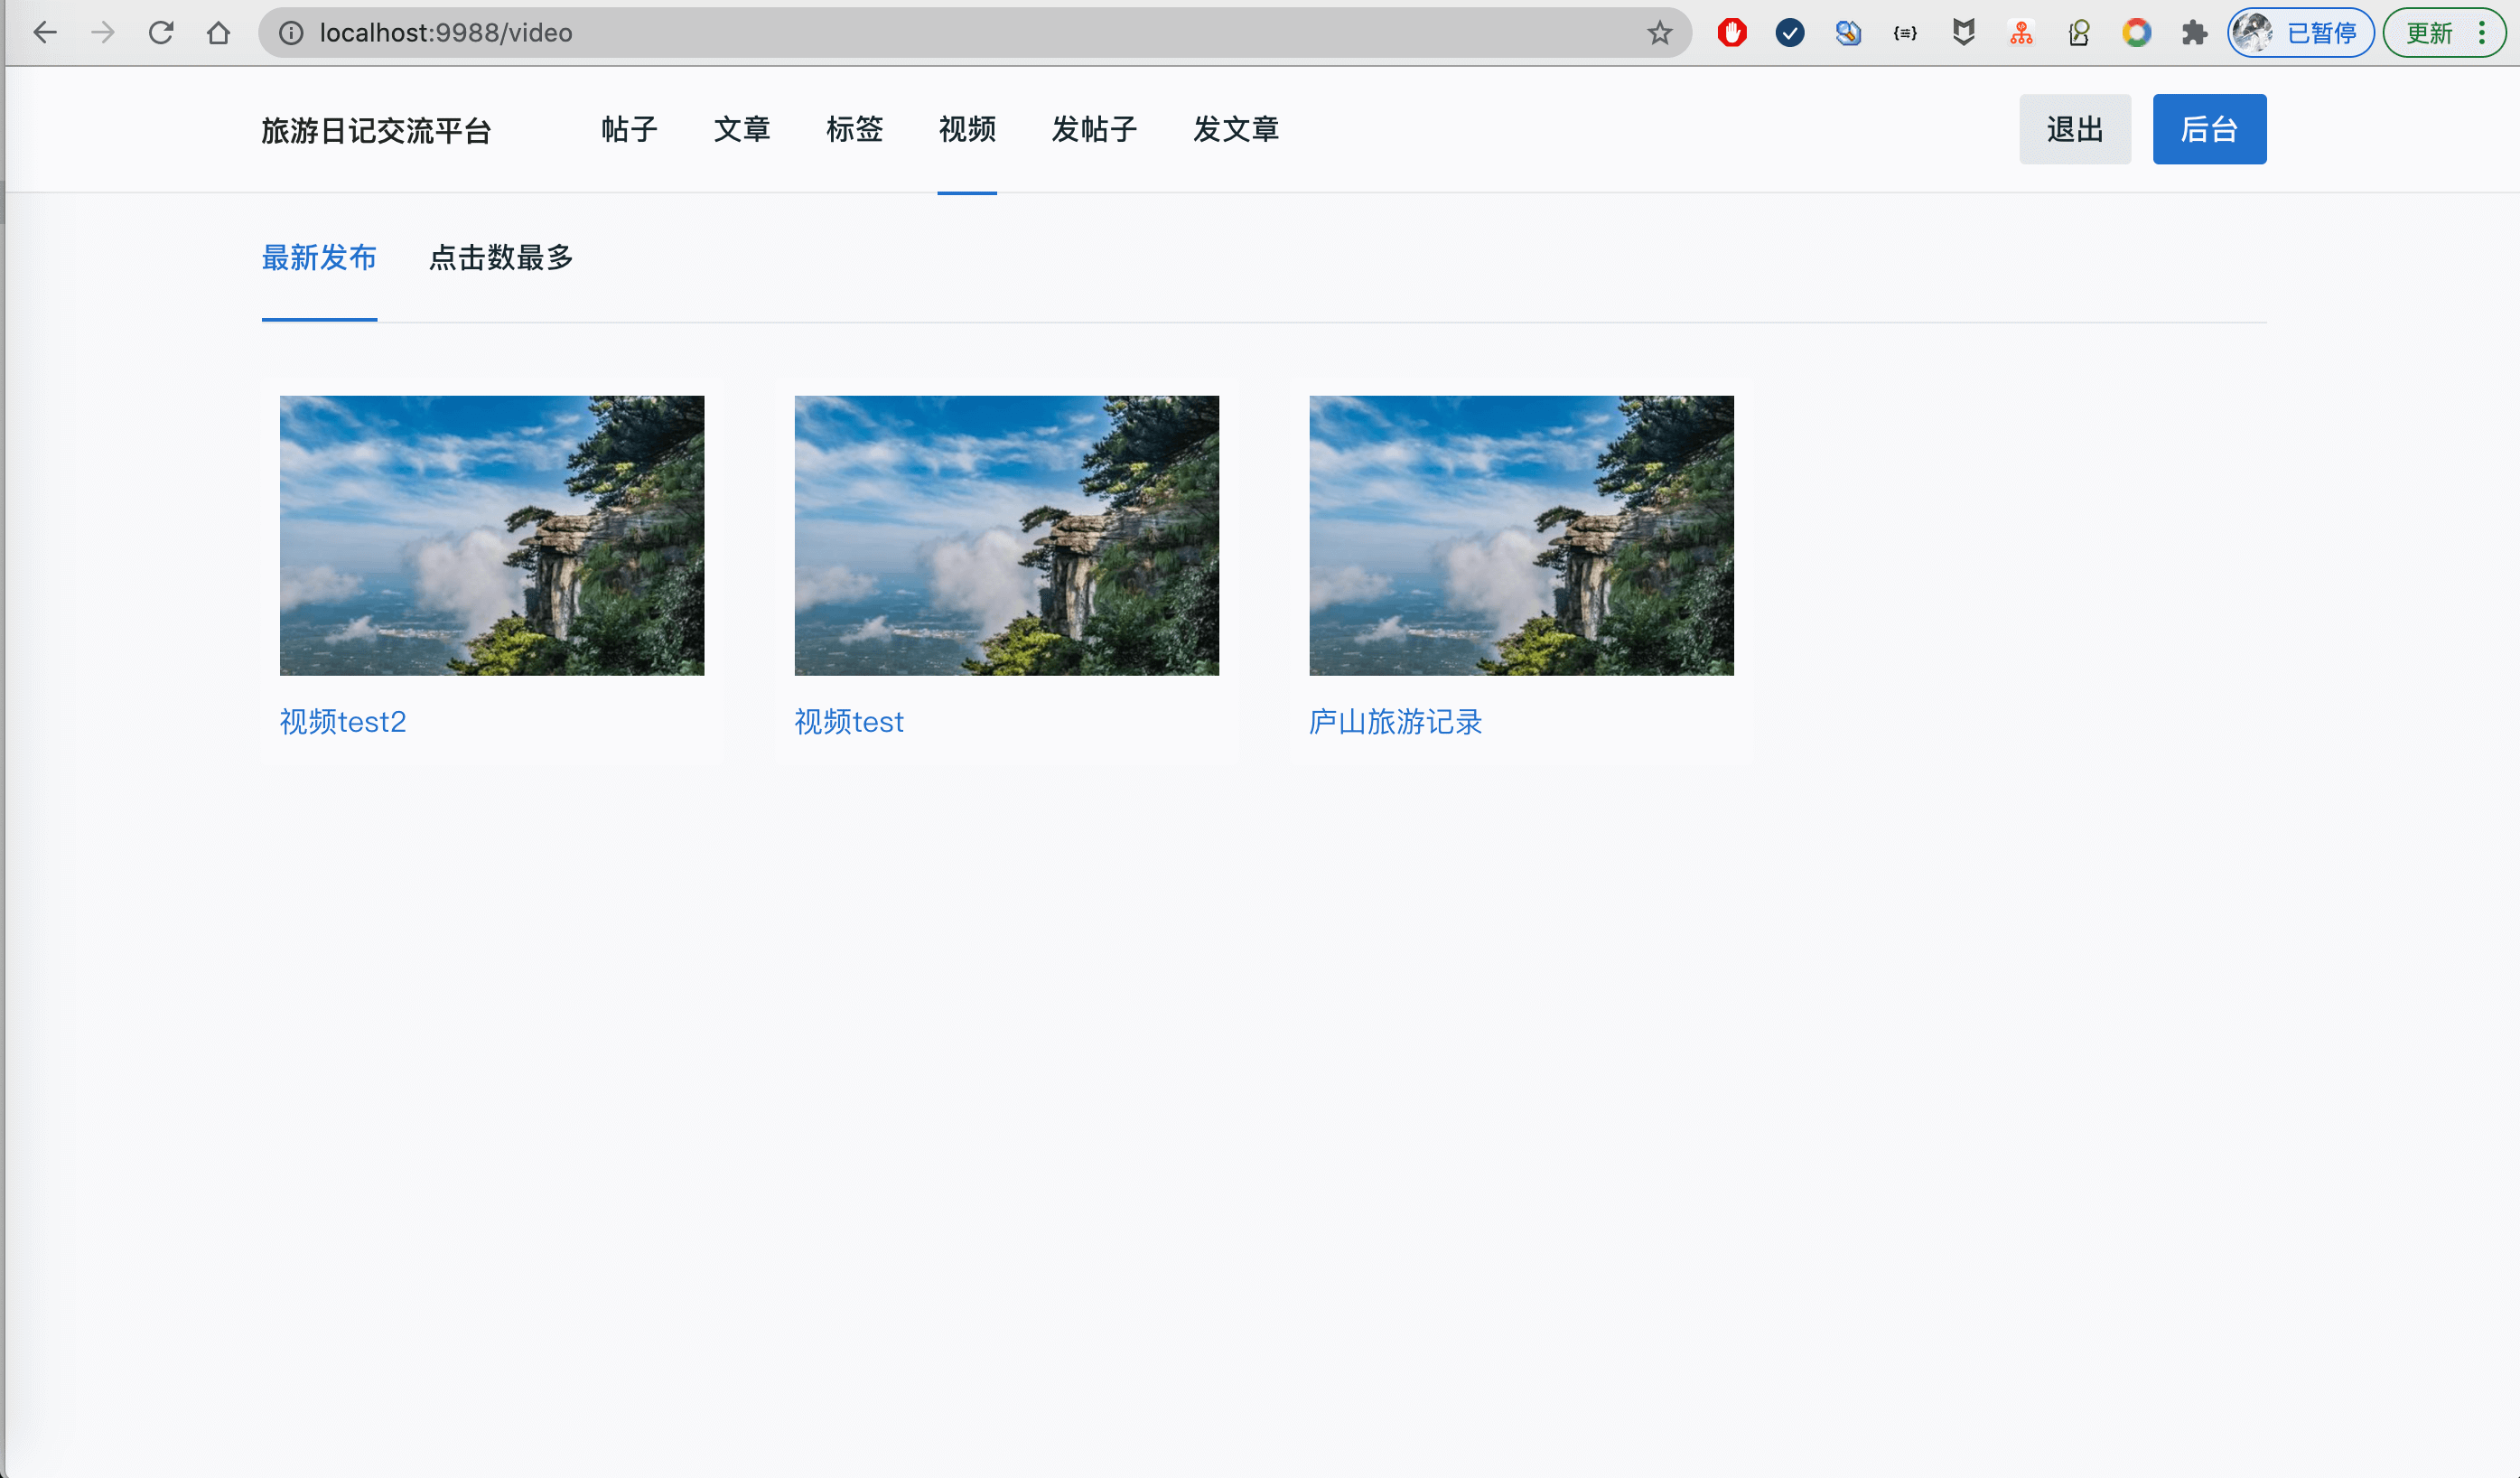The height and width of the screenshot is (1478, 2520).
Task: Open the 庐山旅游记录 video thumbnail
Action: point(1521,535)
